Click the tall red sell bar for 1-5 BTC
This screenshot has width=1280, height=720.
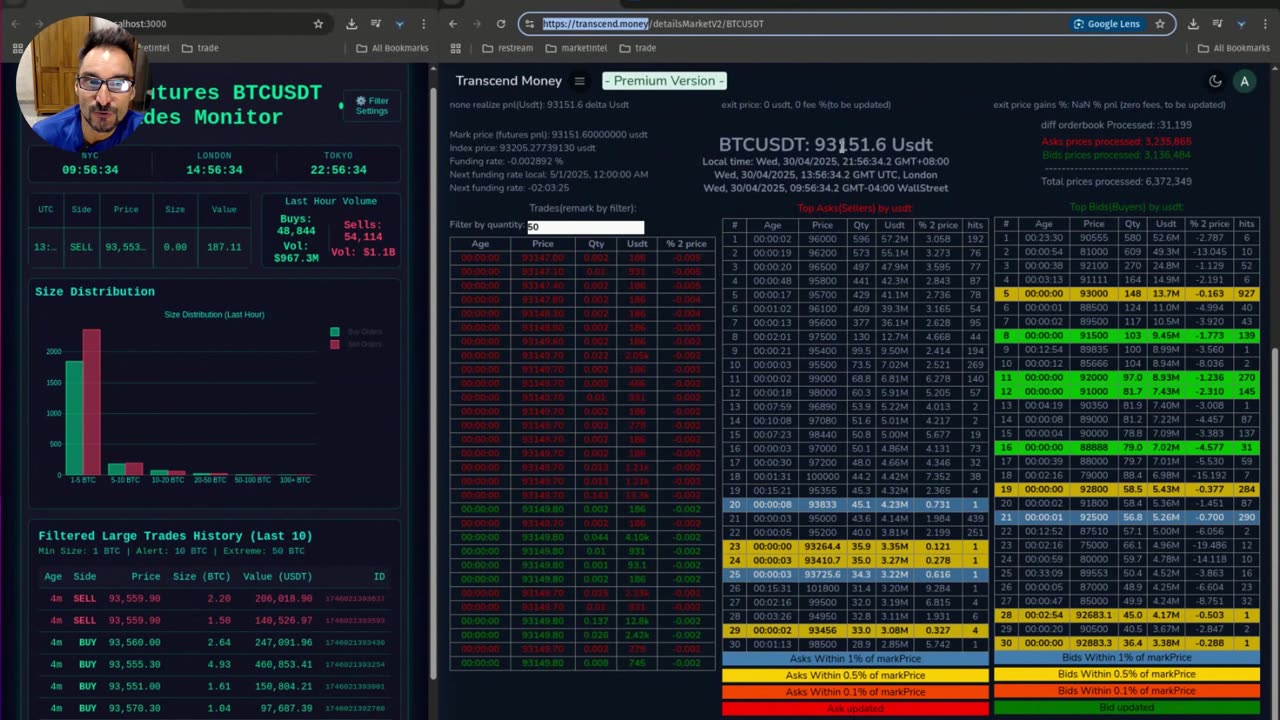[x=91, y=402]
